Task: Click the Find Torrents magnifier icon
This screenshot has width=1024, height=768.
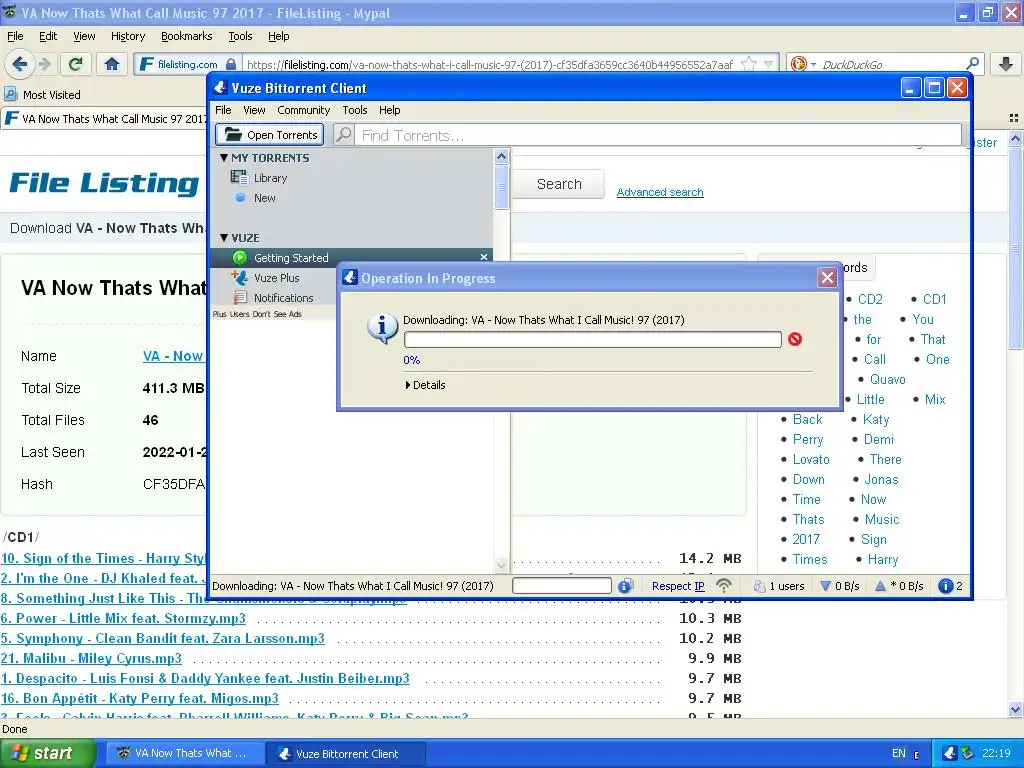Action: coord(344,135)
